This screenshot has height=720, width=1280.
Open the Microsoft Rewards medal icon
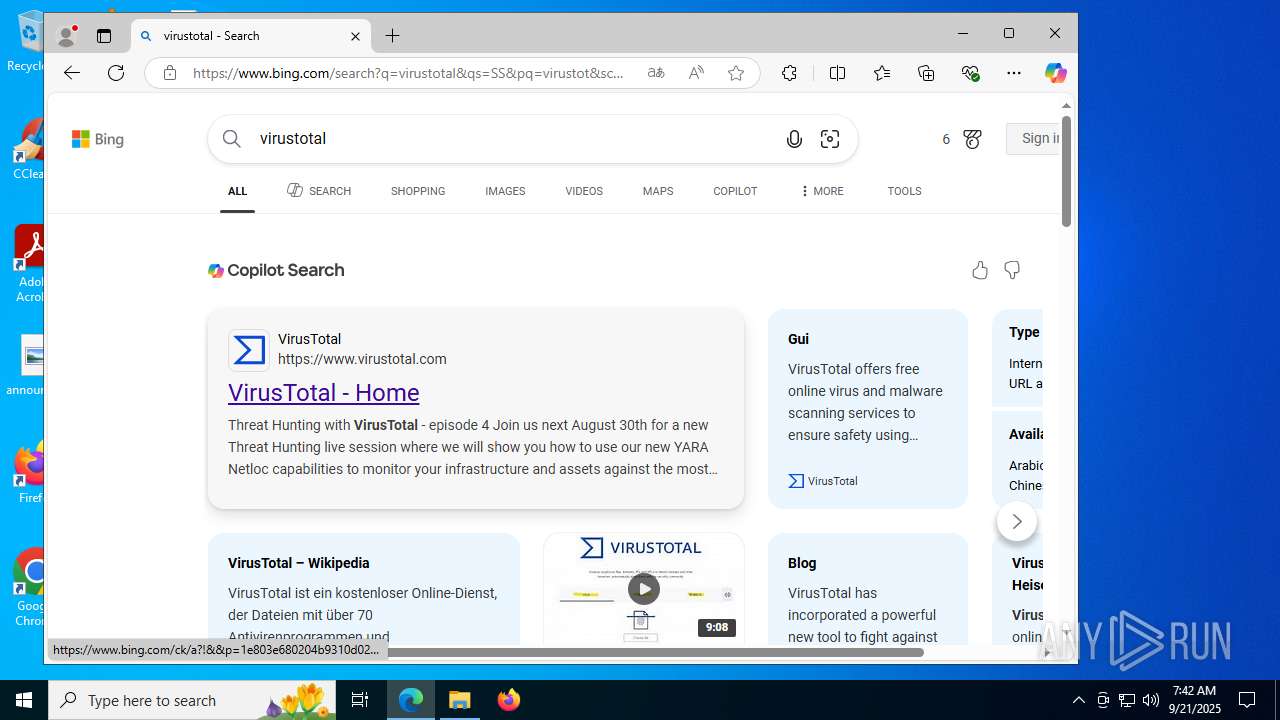coord(972,139)
